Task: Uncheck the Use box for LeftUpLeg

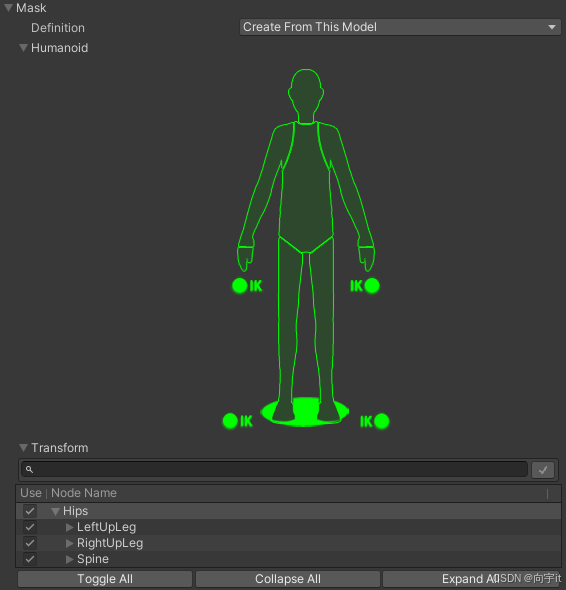Action: pos(30,527)
